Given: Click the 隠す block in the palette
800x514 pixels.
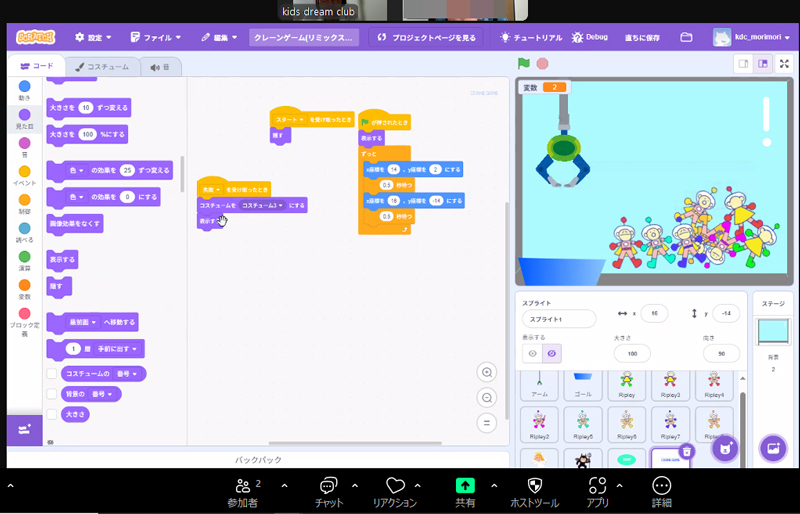Looking at the screenshot, I should pos(59,286).
